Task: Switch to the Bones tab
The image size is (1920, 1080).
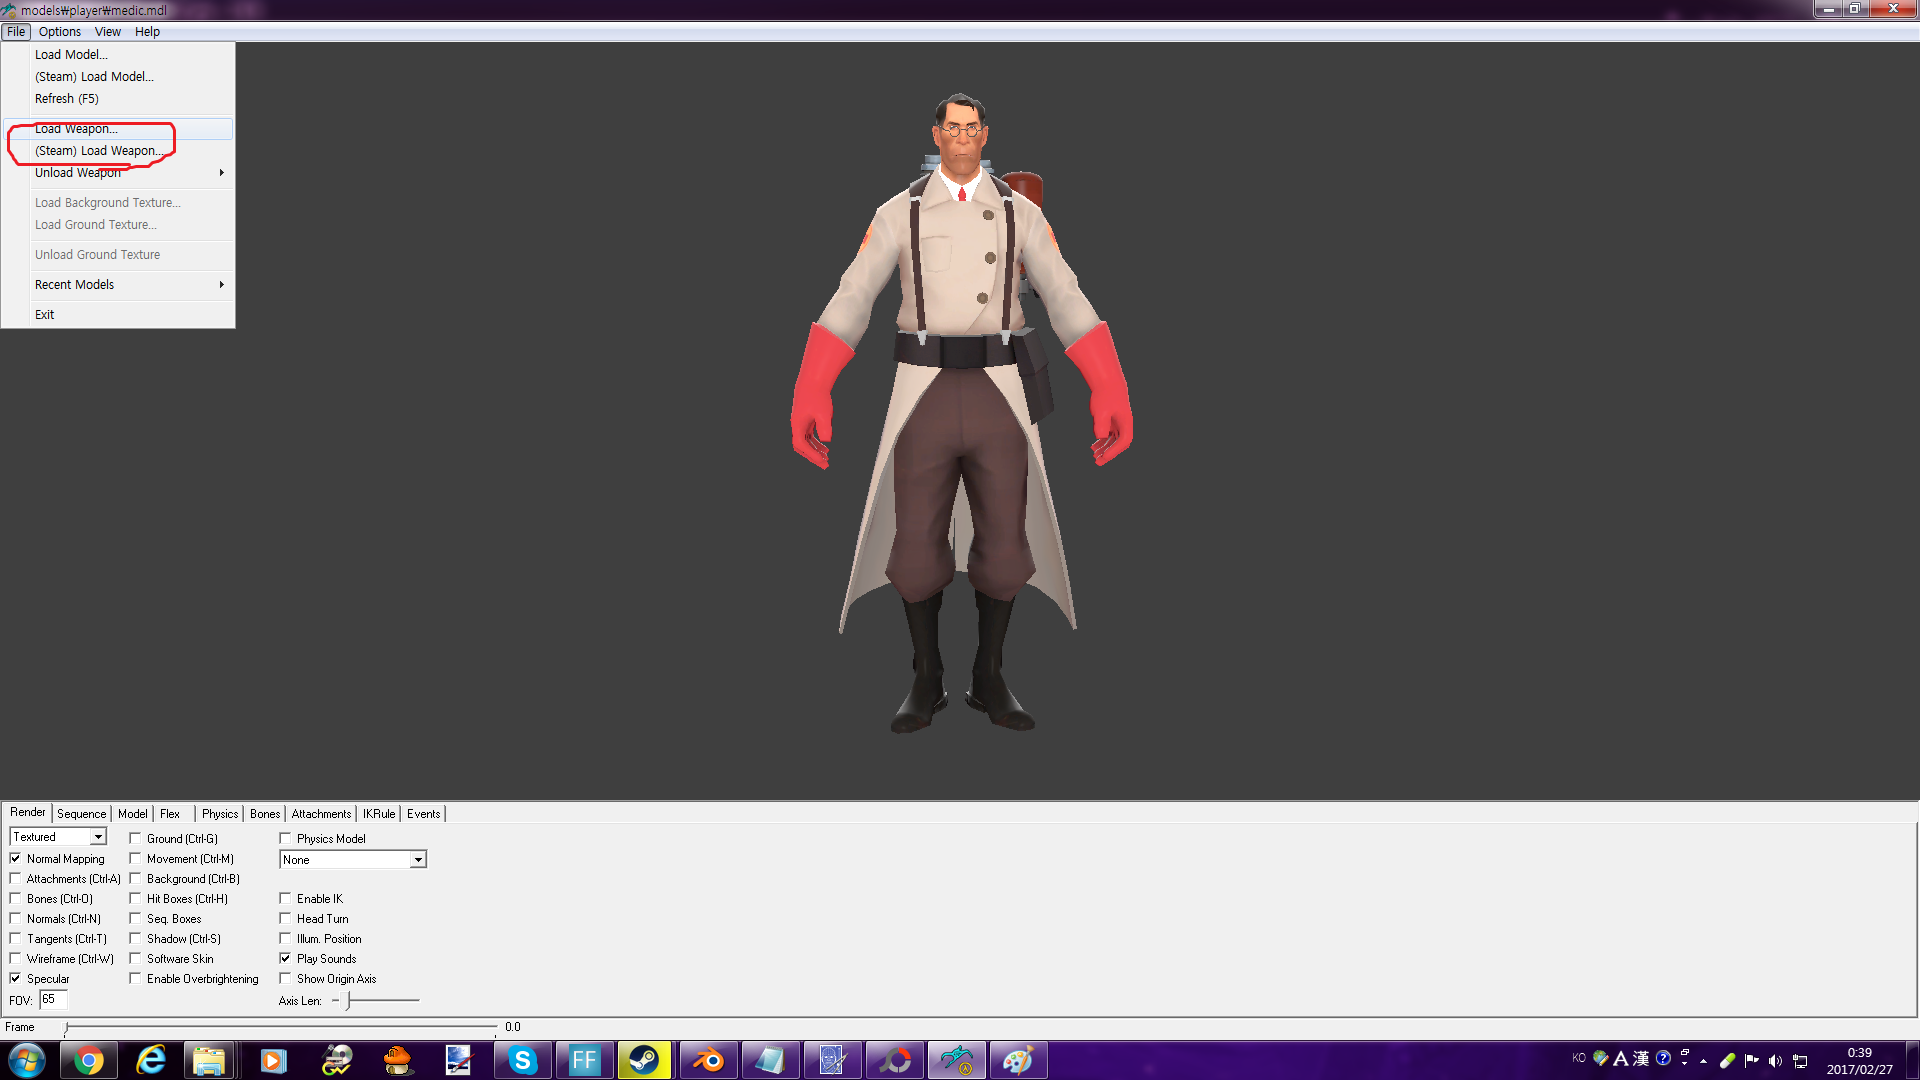Action: (265, 814)
